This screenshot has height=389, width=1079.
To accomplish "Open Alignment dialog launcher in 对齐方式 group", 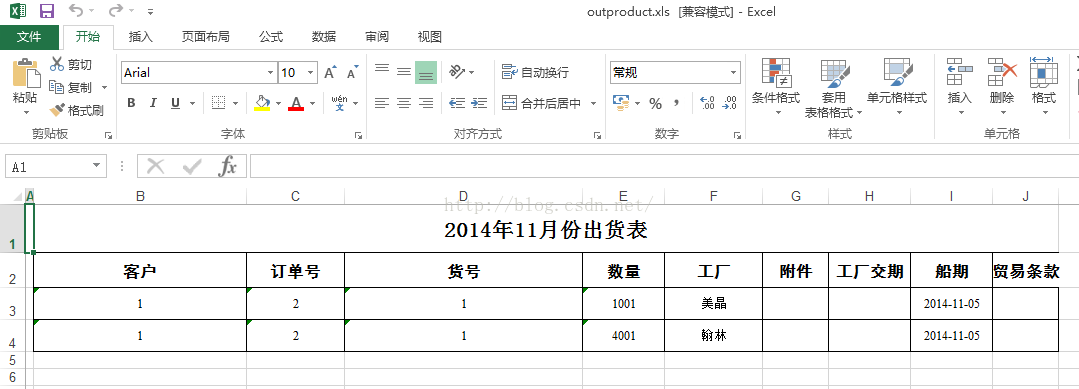I will click(x=597, y=136).
